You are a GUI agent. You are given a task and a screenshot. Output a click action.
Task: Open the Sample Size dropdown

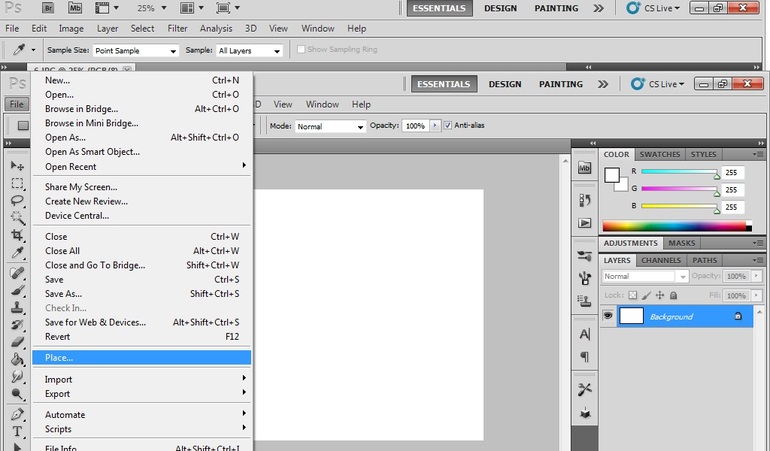135,50
